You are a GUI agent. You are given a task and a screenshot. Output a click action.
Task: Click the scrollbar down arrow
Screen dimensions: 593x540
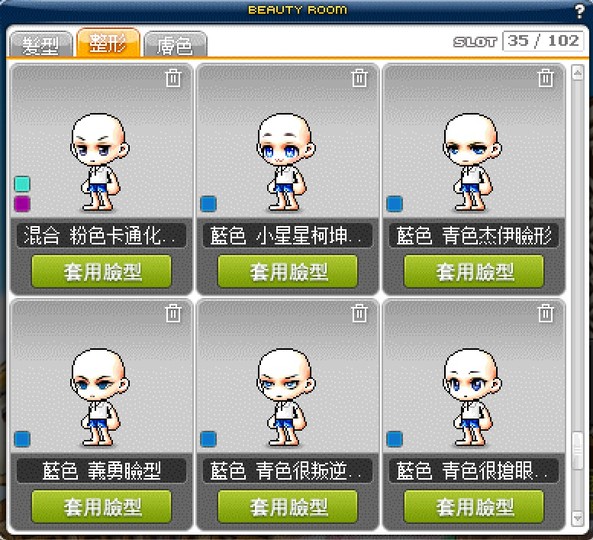(x=577, y=518)
